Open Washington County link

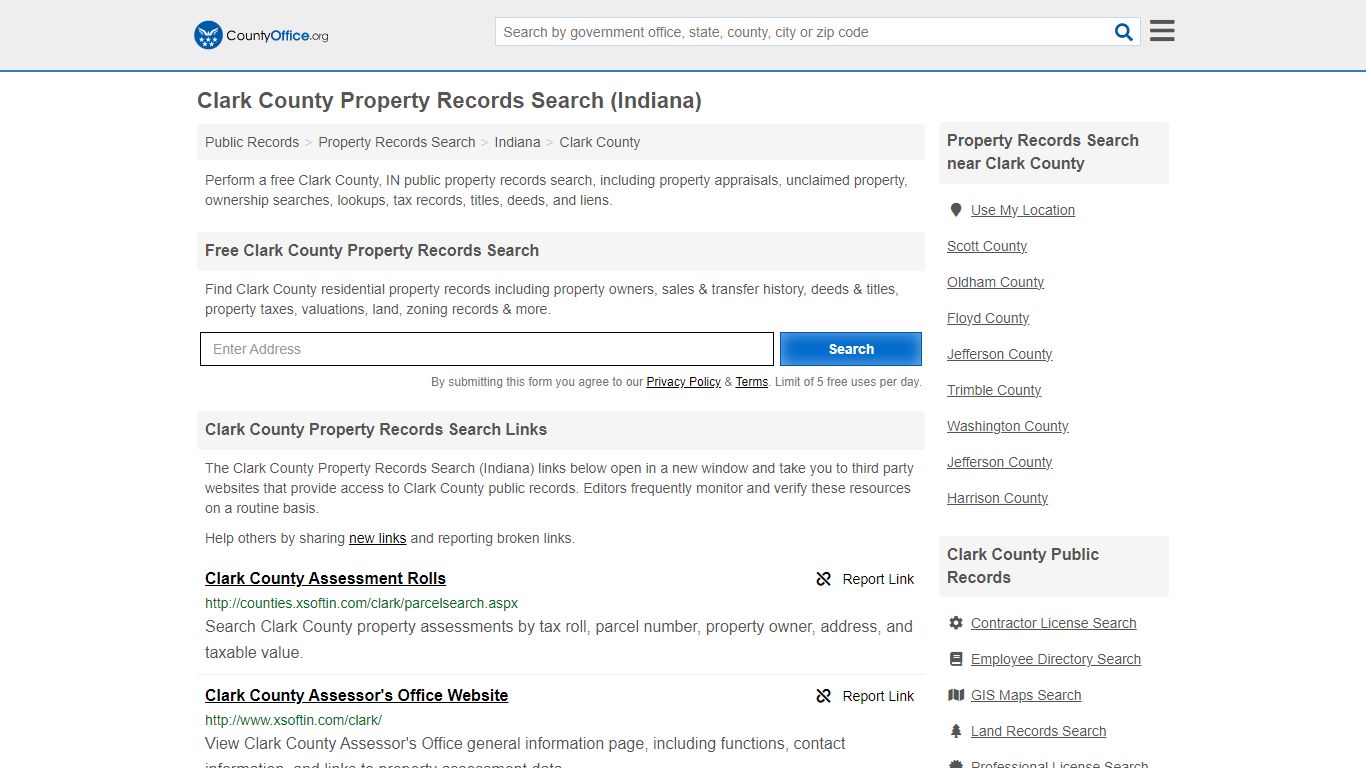[x=1008, y=426]
